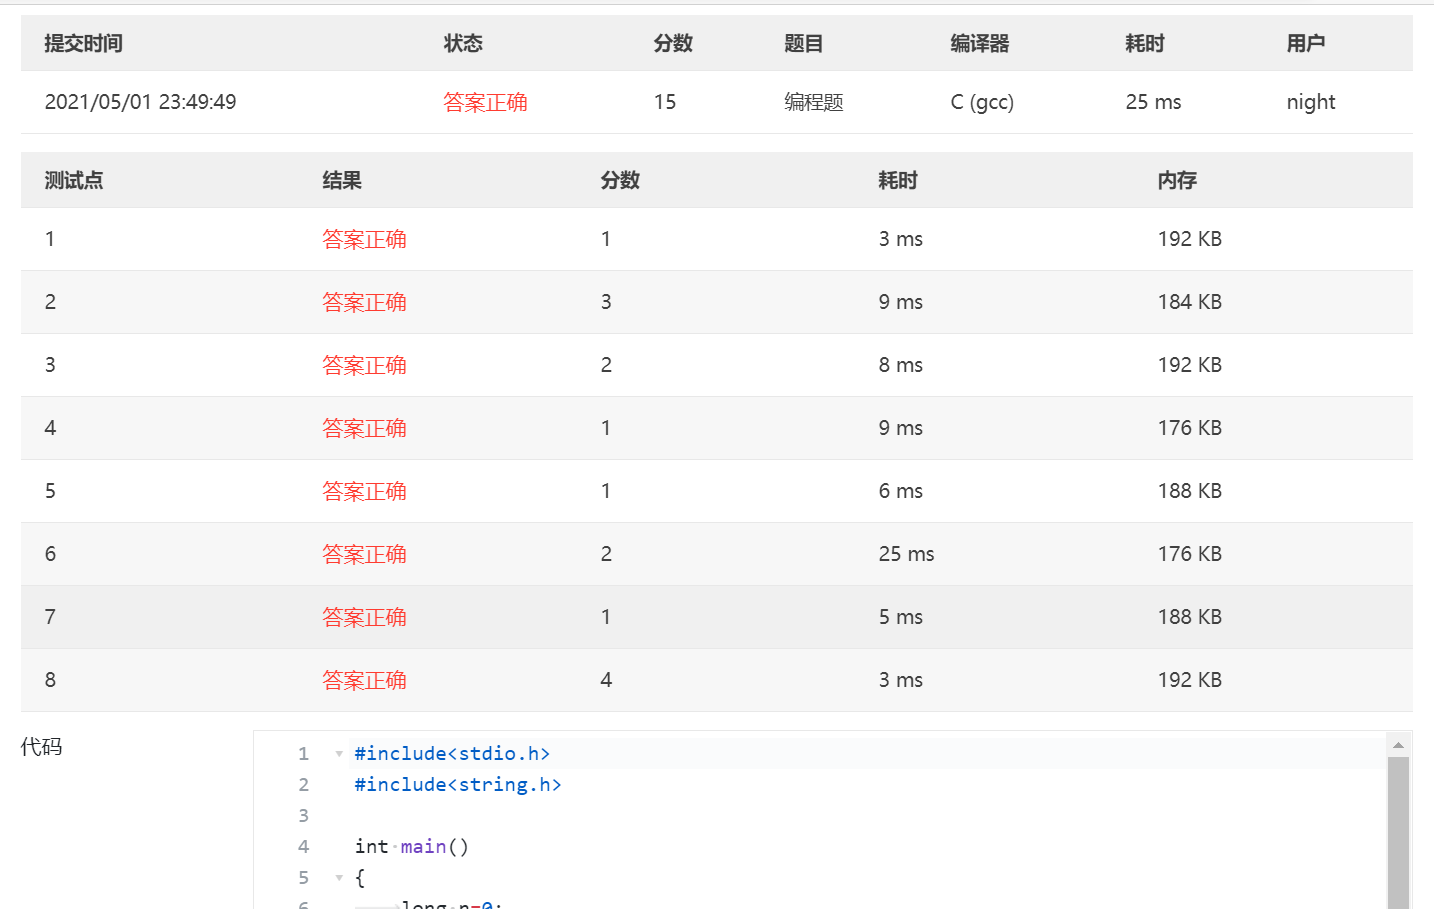Click the 分数 header in the submission summary table
The image size is (1434, 909).
click(673, 43)
